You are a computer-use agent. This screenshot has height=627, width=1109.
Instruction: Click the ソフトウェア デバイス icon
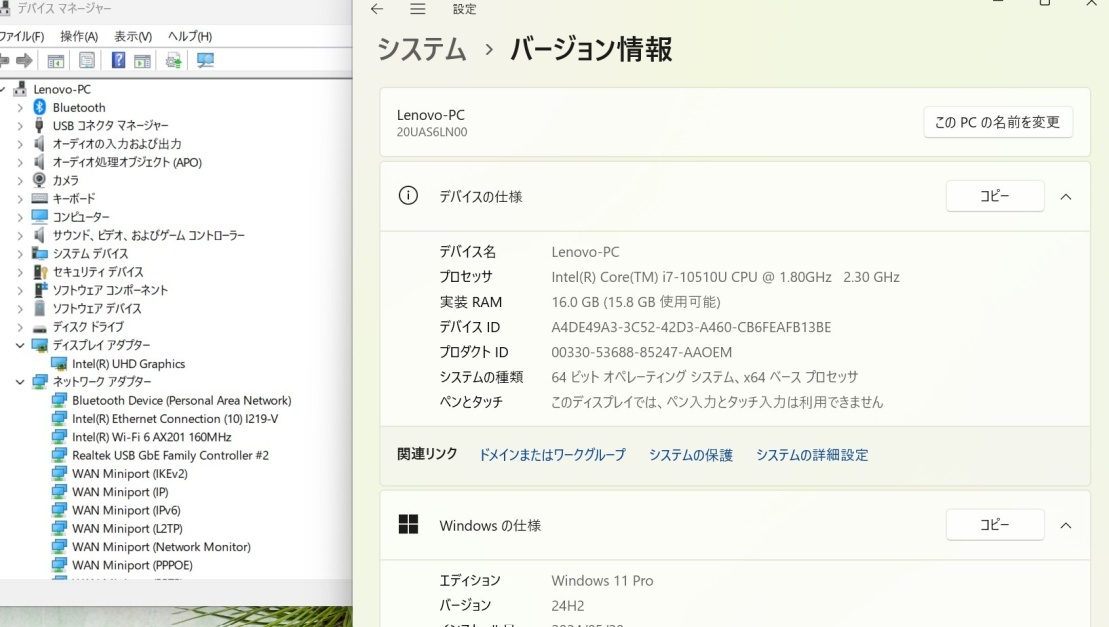tap(40, 309)
